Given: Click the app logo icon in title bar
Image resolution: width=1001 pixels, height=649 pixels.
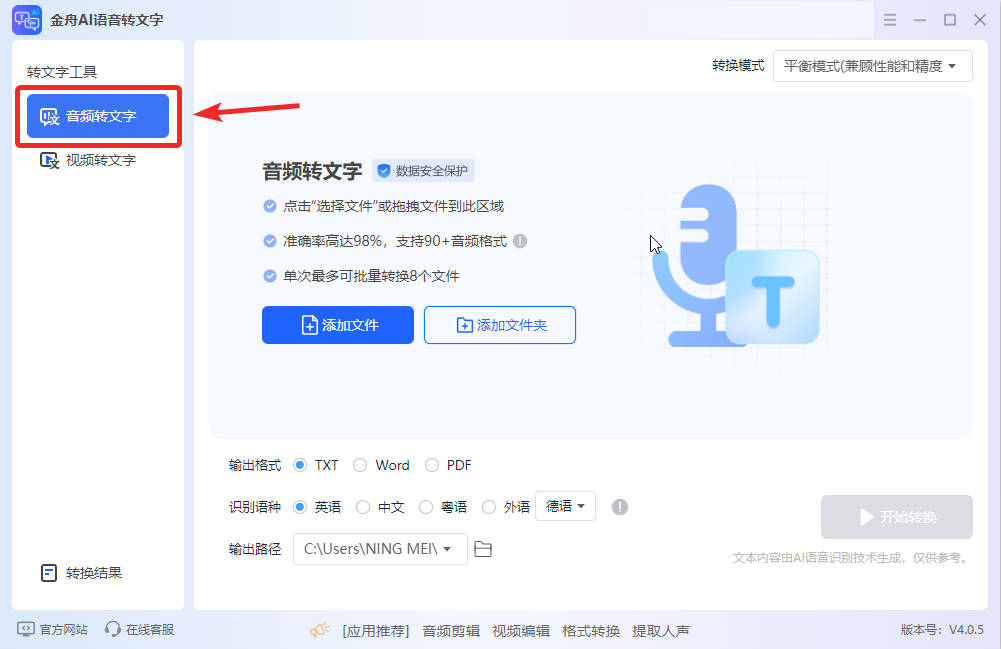Looking at the screenshot, I should [x=27, y=20].
